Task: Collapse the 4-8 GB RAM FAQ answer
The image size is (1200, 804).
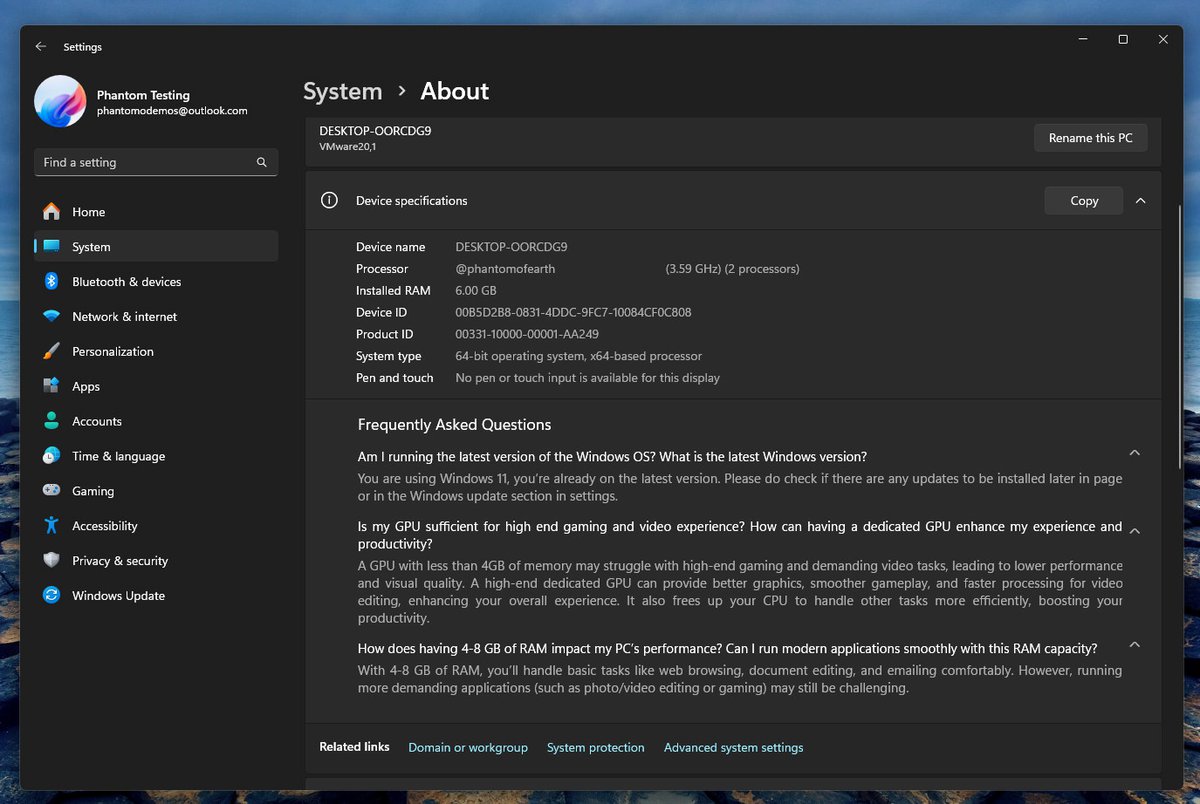Action: click(x=1134, y=645)
